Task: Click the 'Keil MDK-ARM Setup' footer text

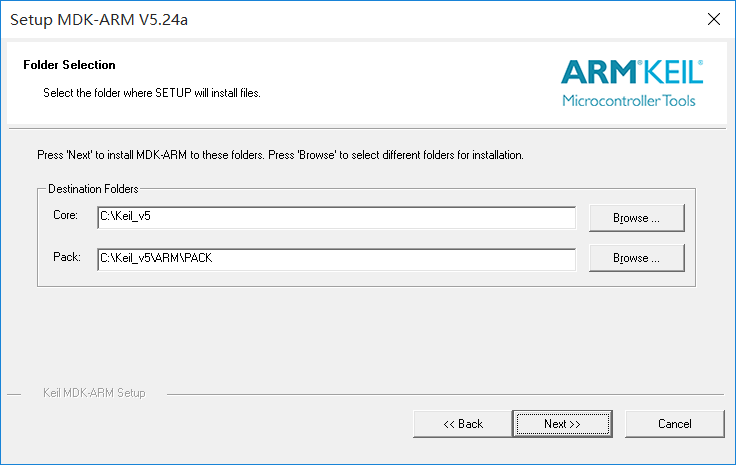Action: (x=94, y=393)
